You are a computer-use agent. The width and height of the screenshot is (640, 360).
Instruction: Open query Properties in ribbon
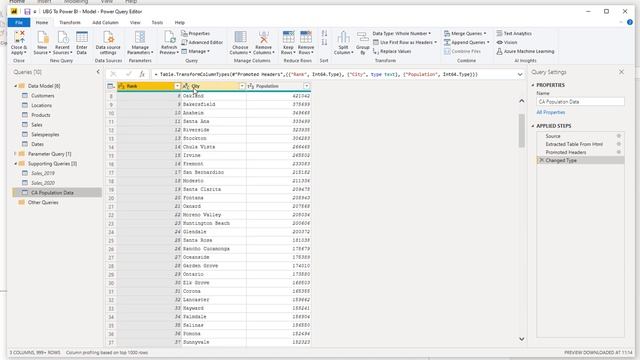[x=196, y=33]
